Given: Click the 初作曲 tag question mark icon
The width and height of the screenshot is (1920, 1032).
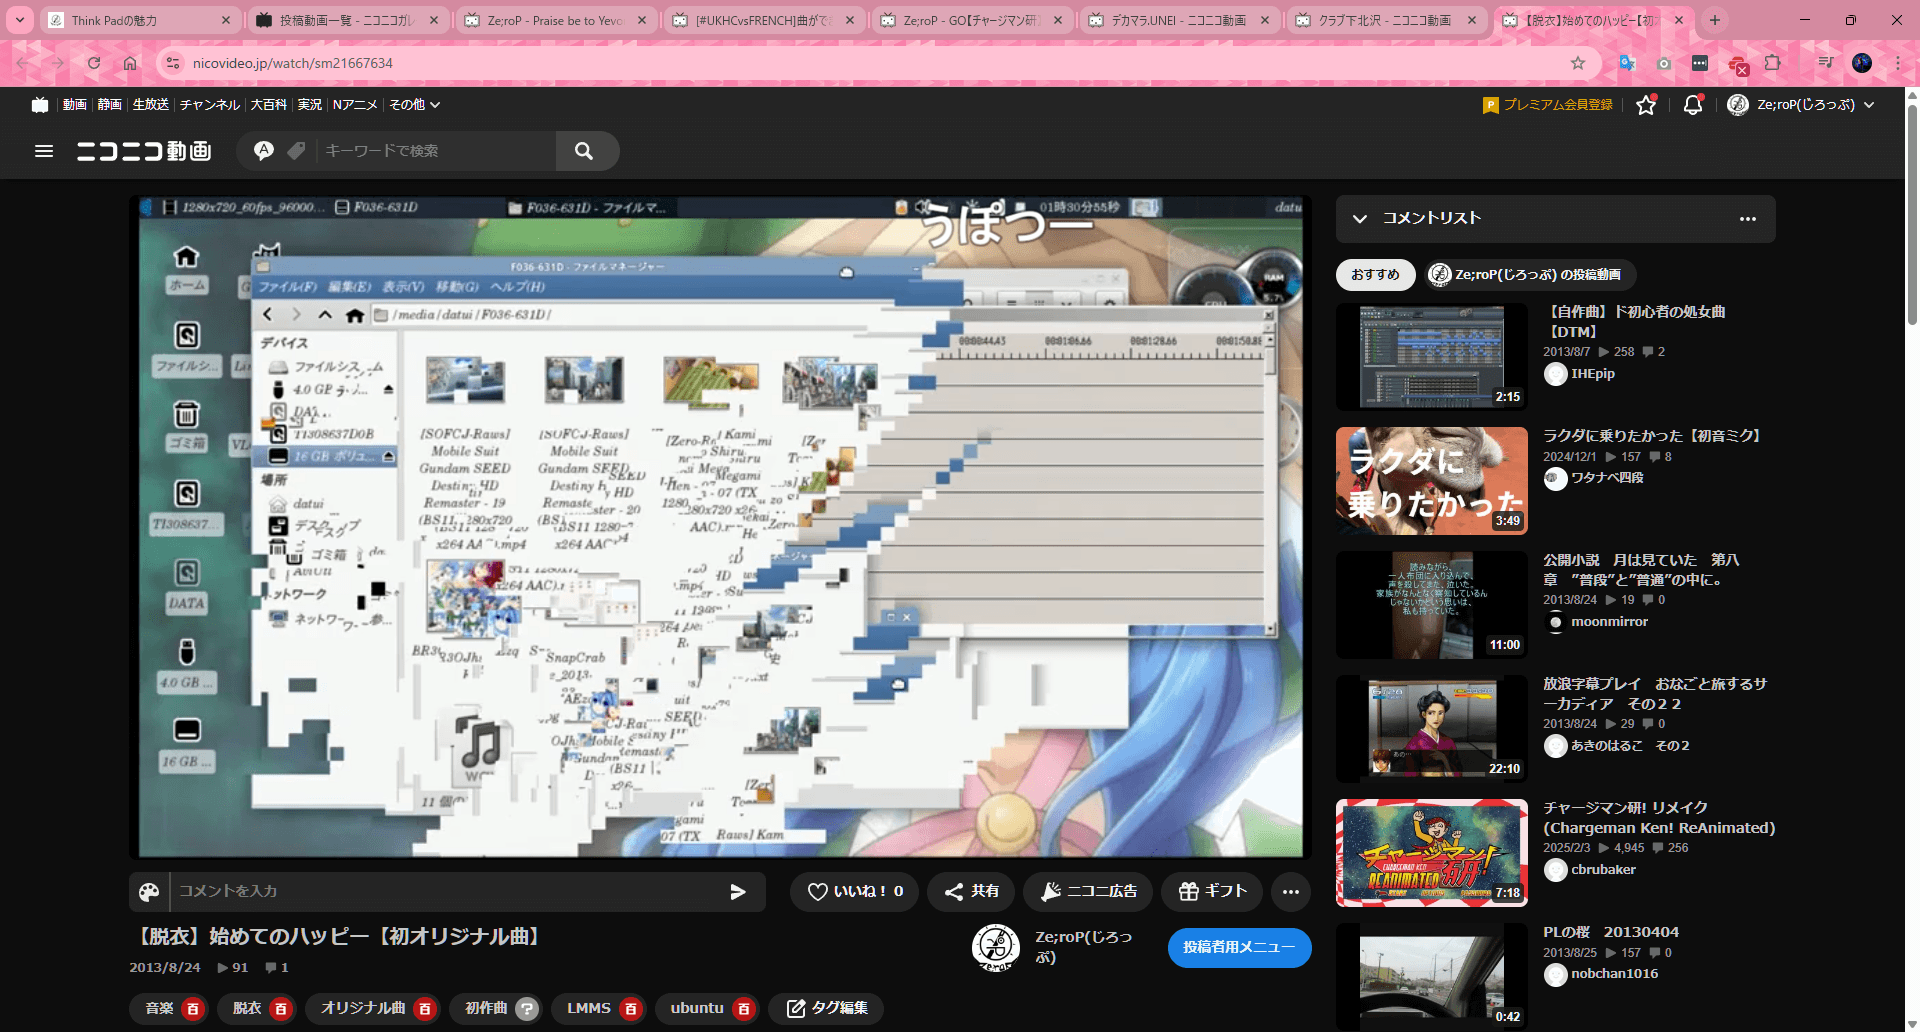Looking at the screenshot, I should (528, 1009).
